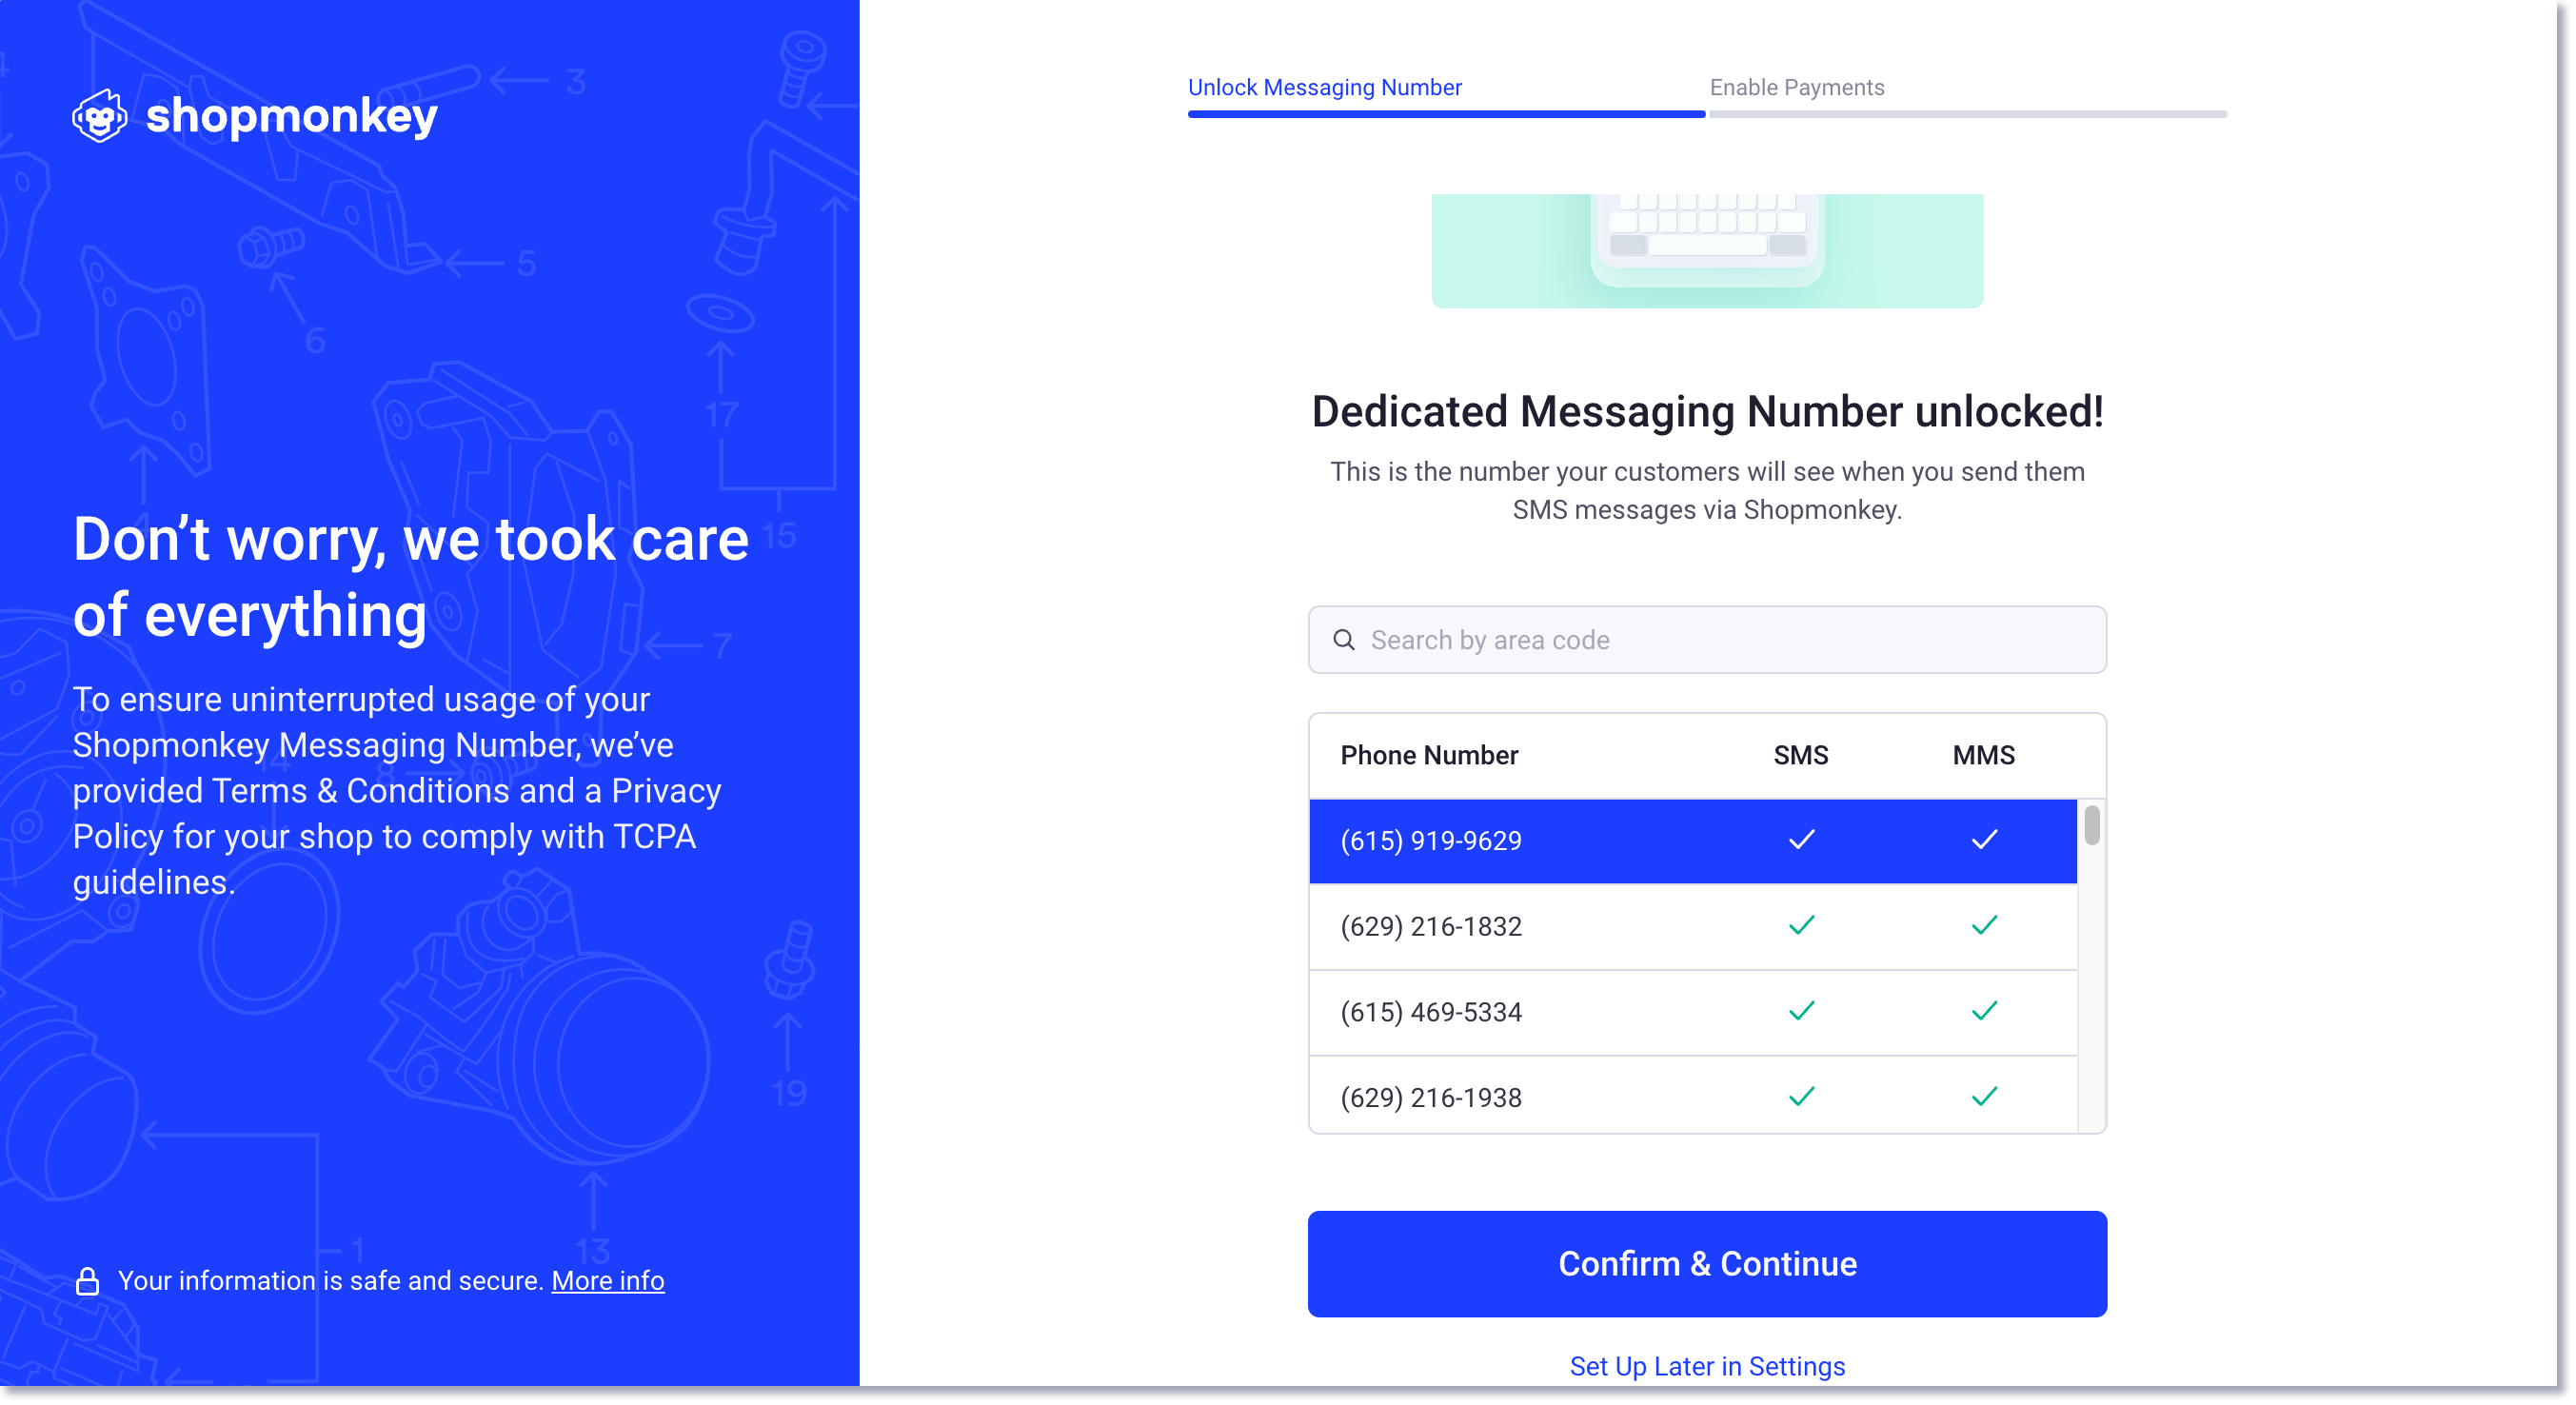This screenshot has height=1405, width=2576.
Task: Select phone number (615) 919-9629
Action: 1692,841
